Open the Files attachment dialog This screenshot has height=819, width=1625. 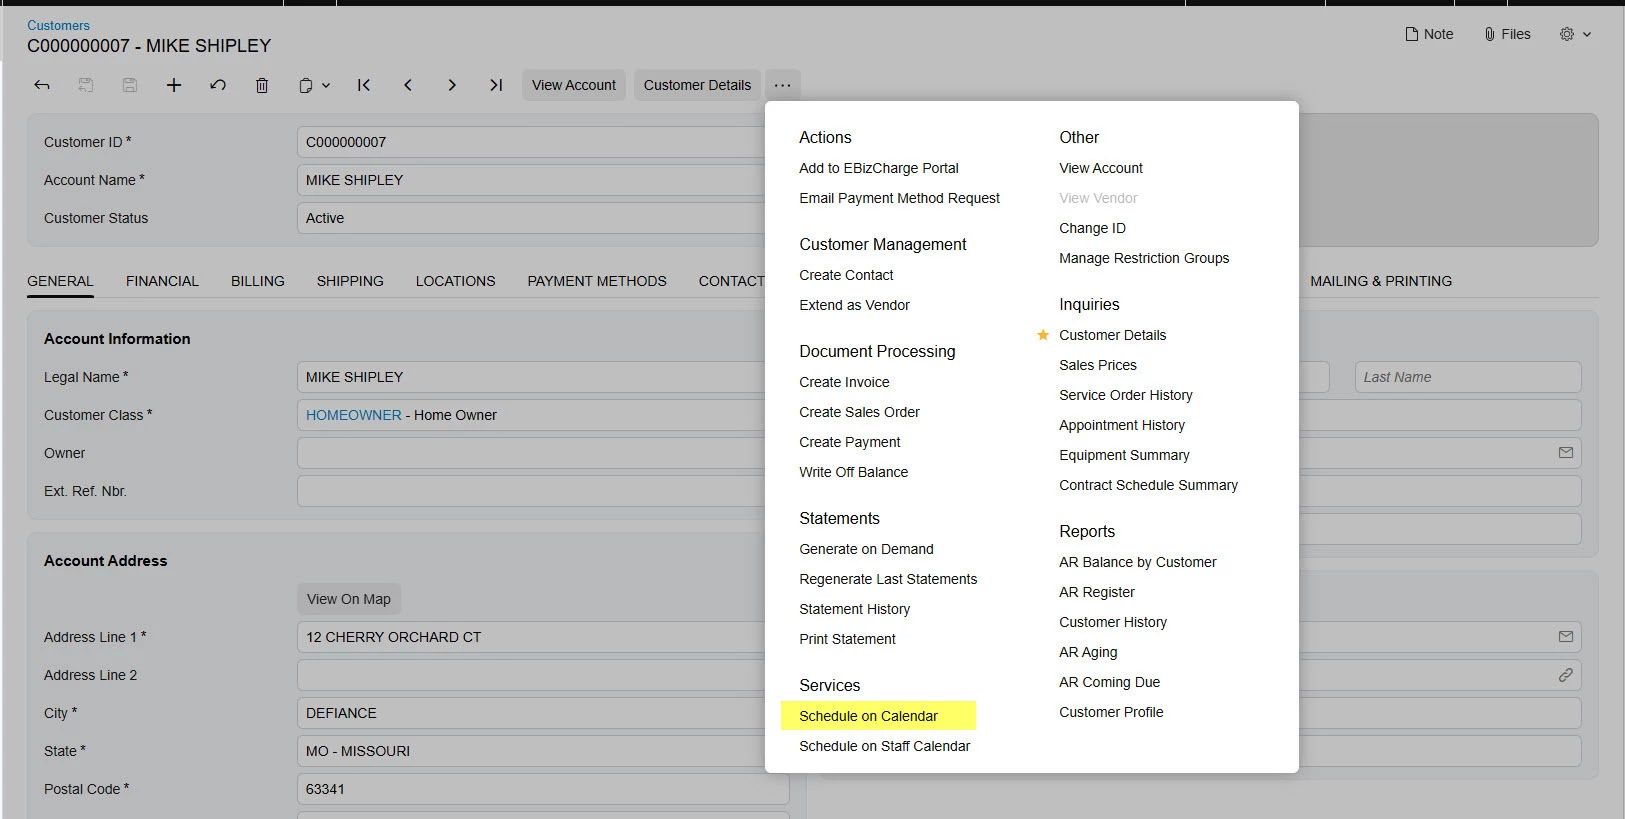[1507, 34]
